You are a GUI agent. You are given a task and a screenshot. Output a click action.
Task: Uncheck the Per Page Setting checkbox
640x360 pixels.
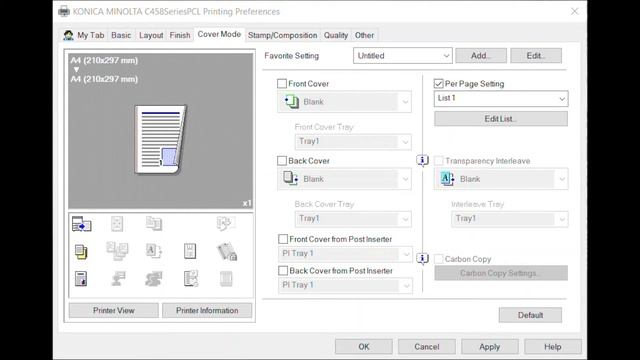(438, 84)
